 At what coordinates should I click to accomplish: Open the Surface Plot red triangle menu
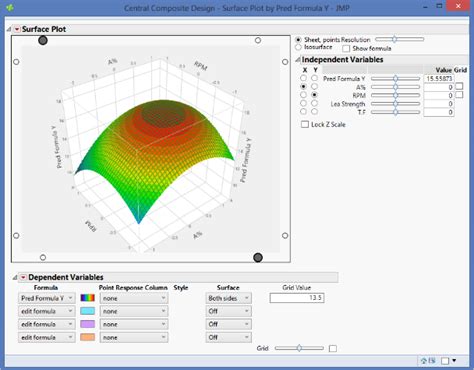click(x=17, y=29)
